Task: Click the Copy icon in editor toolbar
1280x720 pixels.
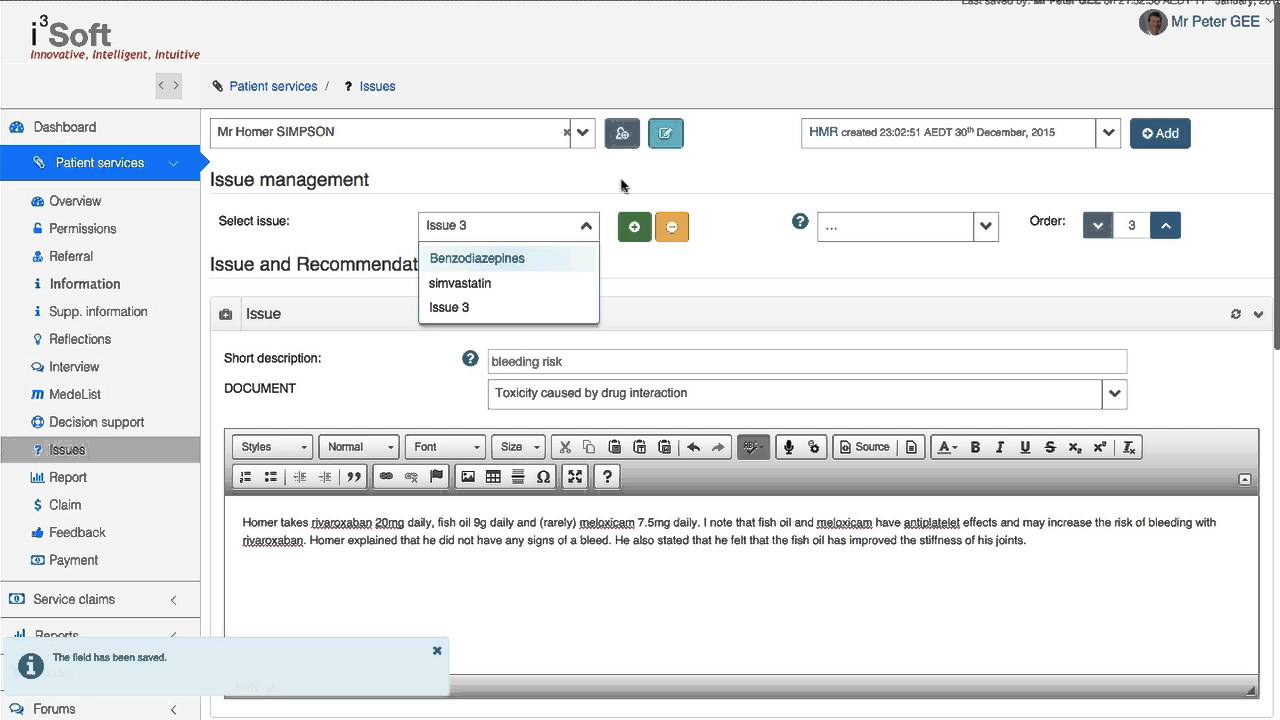Action: [589, 447]
